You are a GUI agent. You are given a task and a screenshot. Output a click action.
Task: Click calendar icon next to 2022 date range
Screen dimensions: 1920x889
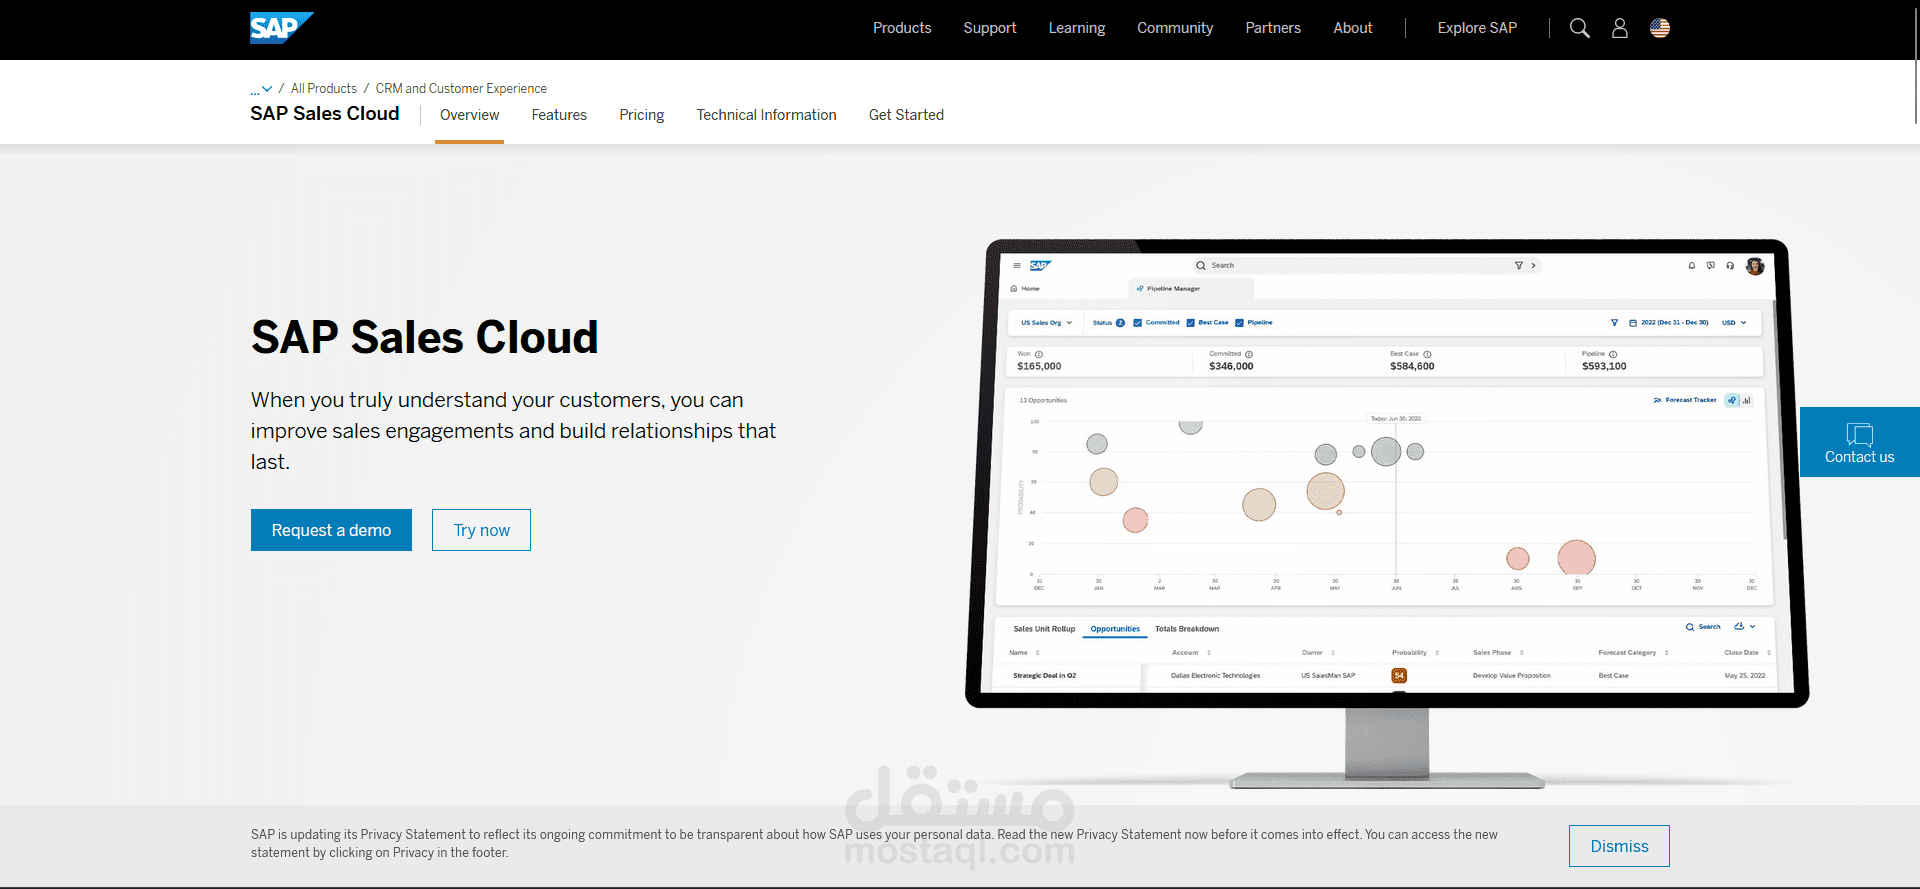pos(1633,323)
